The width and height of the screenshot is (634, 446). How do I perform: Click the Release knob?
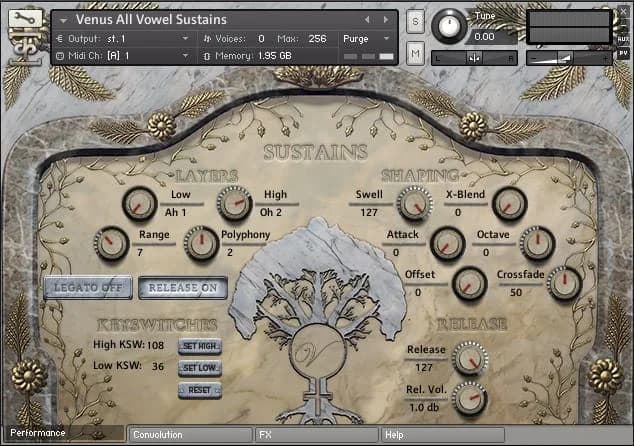tap(467, 357)
